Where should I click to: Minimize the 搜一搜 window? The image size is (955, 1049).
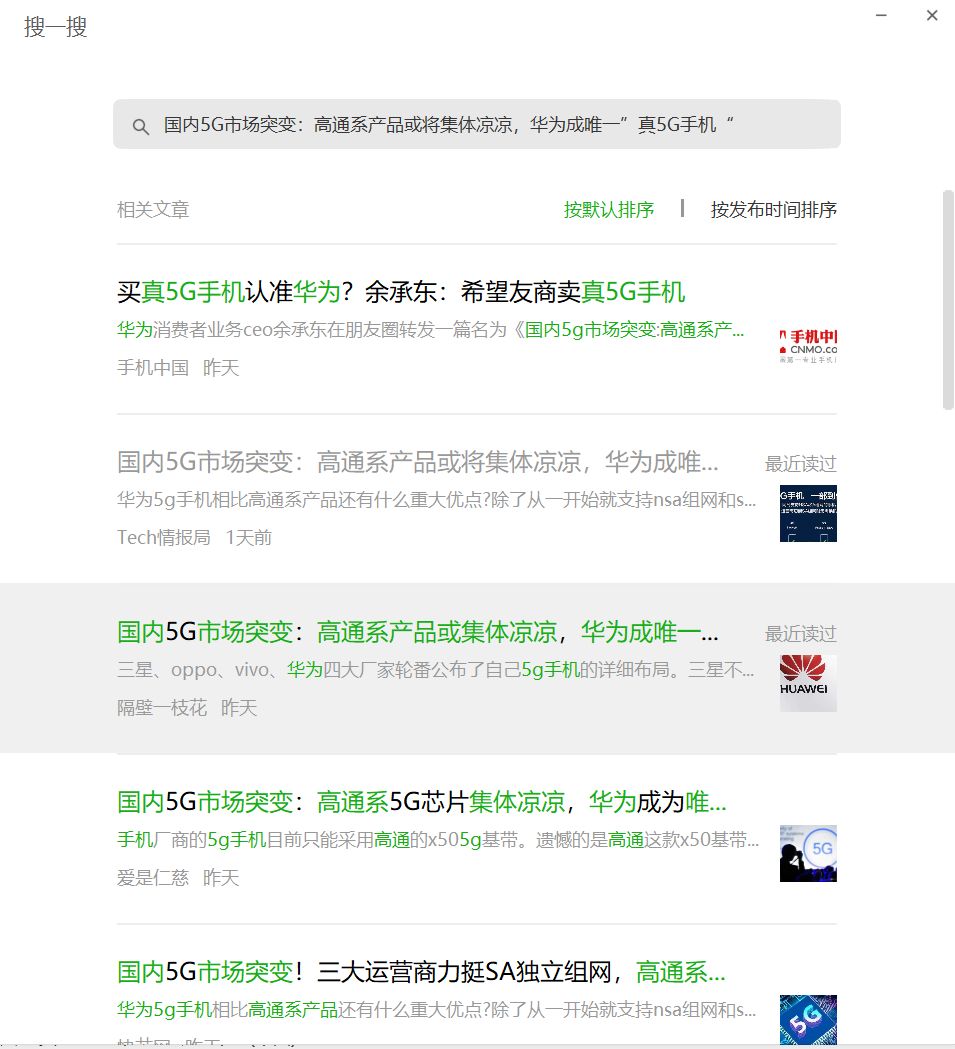[881, 15]
